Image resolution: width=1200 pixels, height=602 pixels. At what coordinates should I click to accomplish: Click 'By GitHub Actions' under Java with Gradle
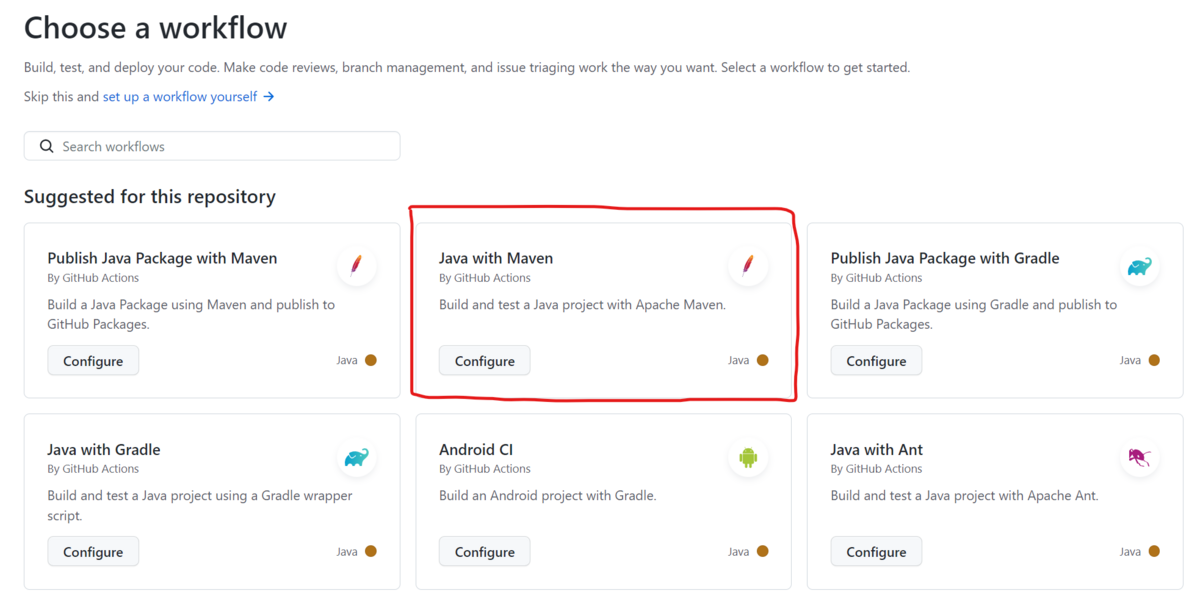tap(93, 469)
